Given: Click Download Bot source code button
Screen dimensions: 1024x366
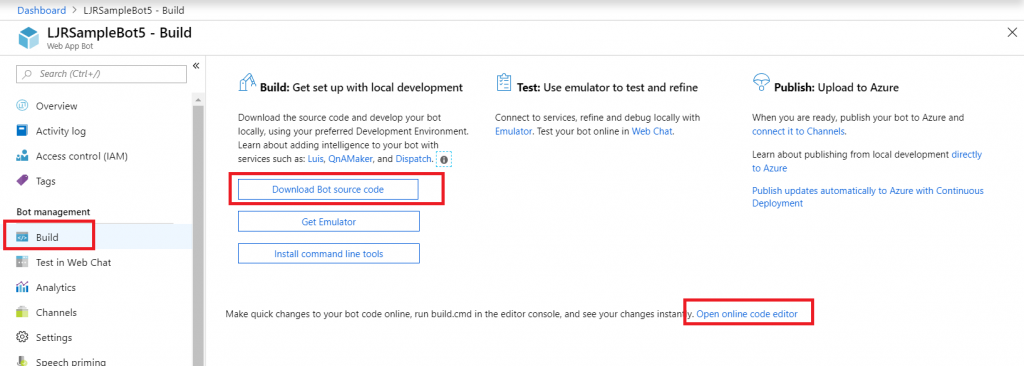Looking at the screenshot, I should coord(328,189).
